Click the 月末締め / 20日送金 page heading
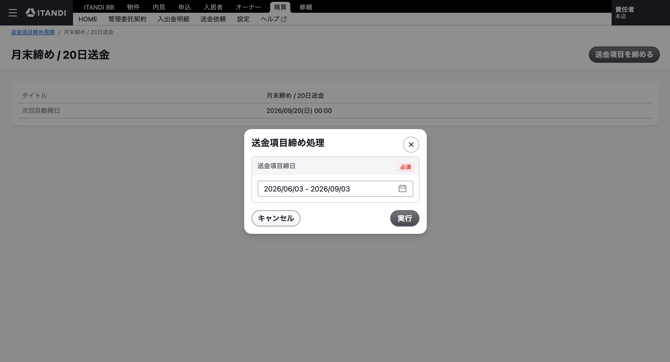 point(60,55)
